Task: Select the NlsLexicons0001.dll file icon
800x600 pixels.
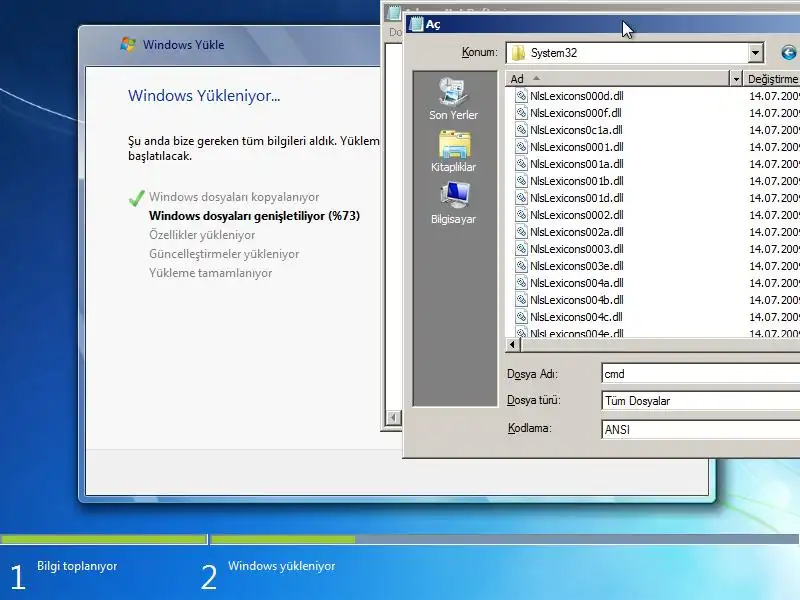Action: click(x=521, y=146)
